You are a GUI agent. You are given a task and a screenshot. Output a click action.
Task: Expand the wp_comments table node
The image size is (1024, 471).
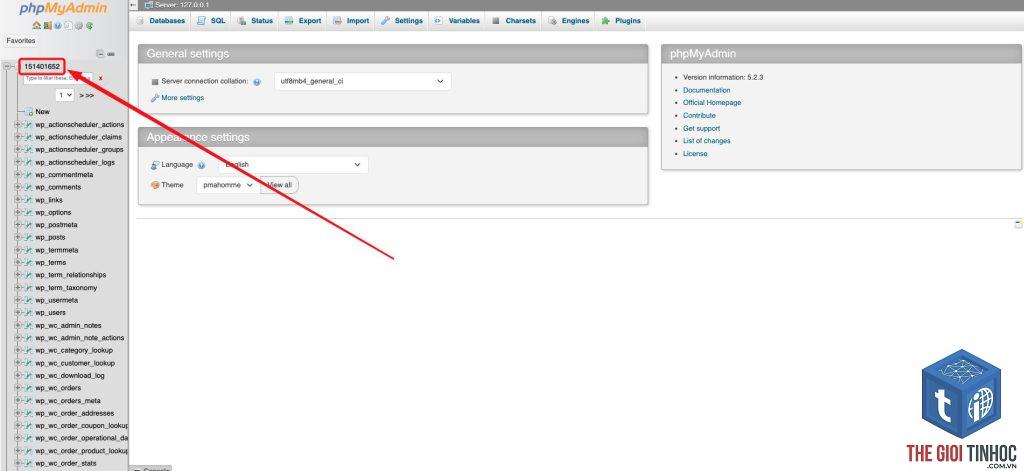coord(18,187)
